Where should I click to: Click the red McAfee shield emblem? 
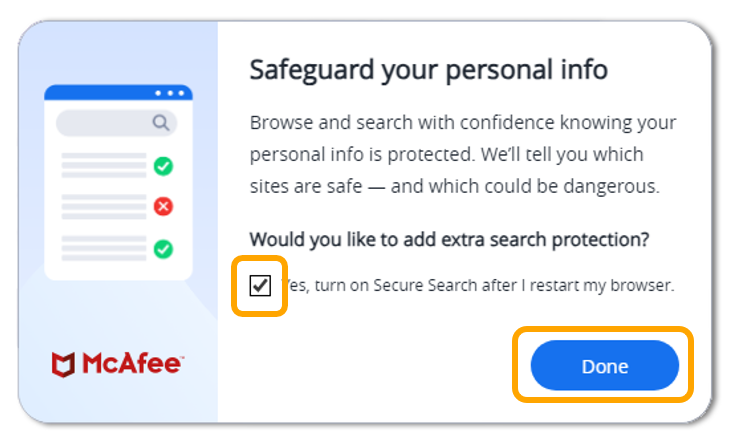(x=63, y=365)
